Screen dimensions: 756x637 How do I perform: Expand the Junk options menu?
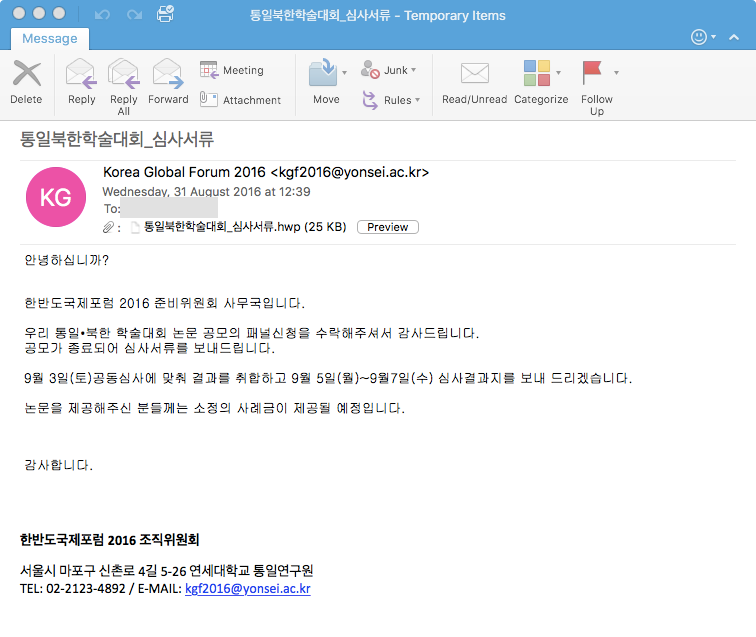pos(414,71)
